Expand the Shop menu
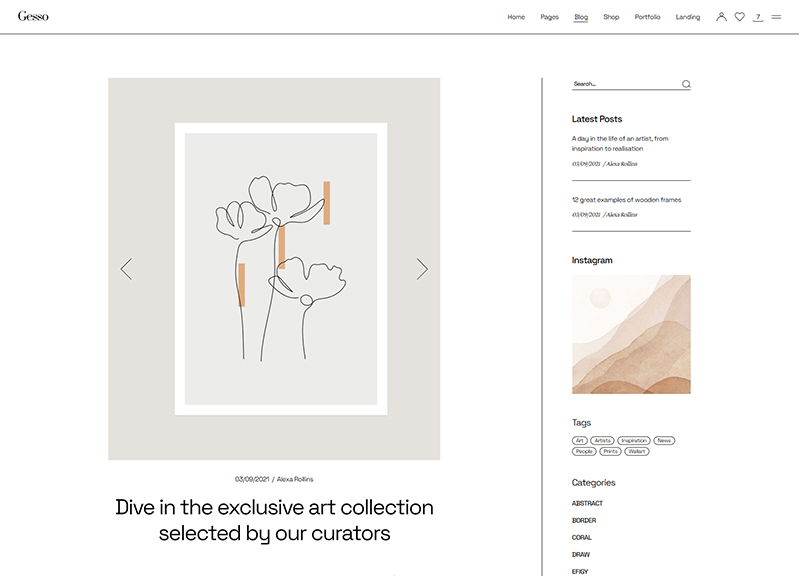 tap(611, 17)
